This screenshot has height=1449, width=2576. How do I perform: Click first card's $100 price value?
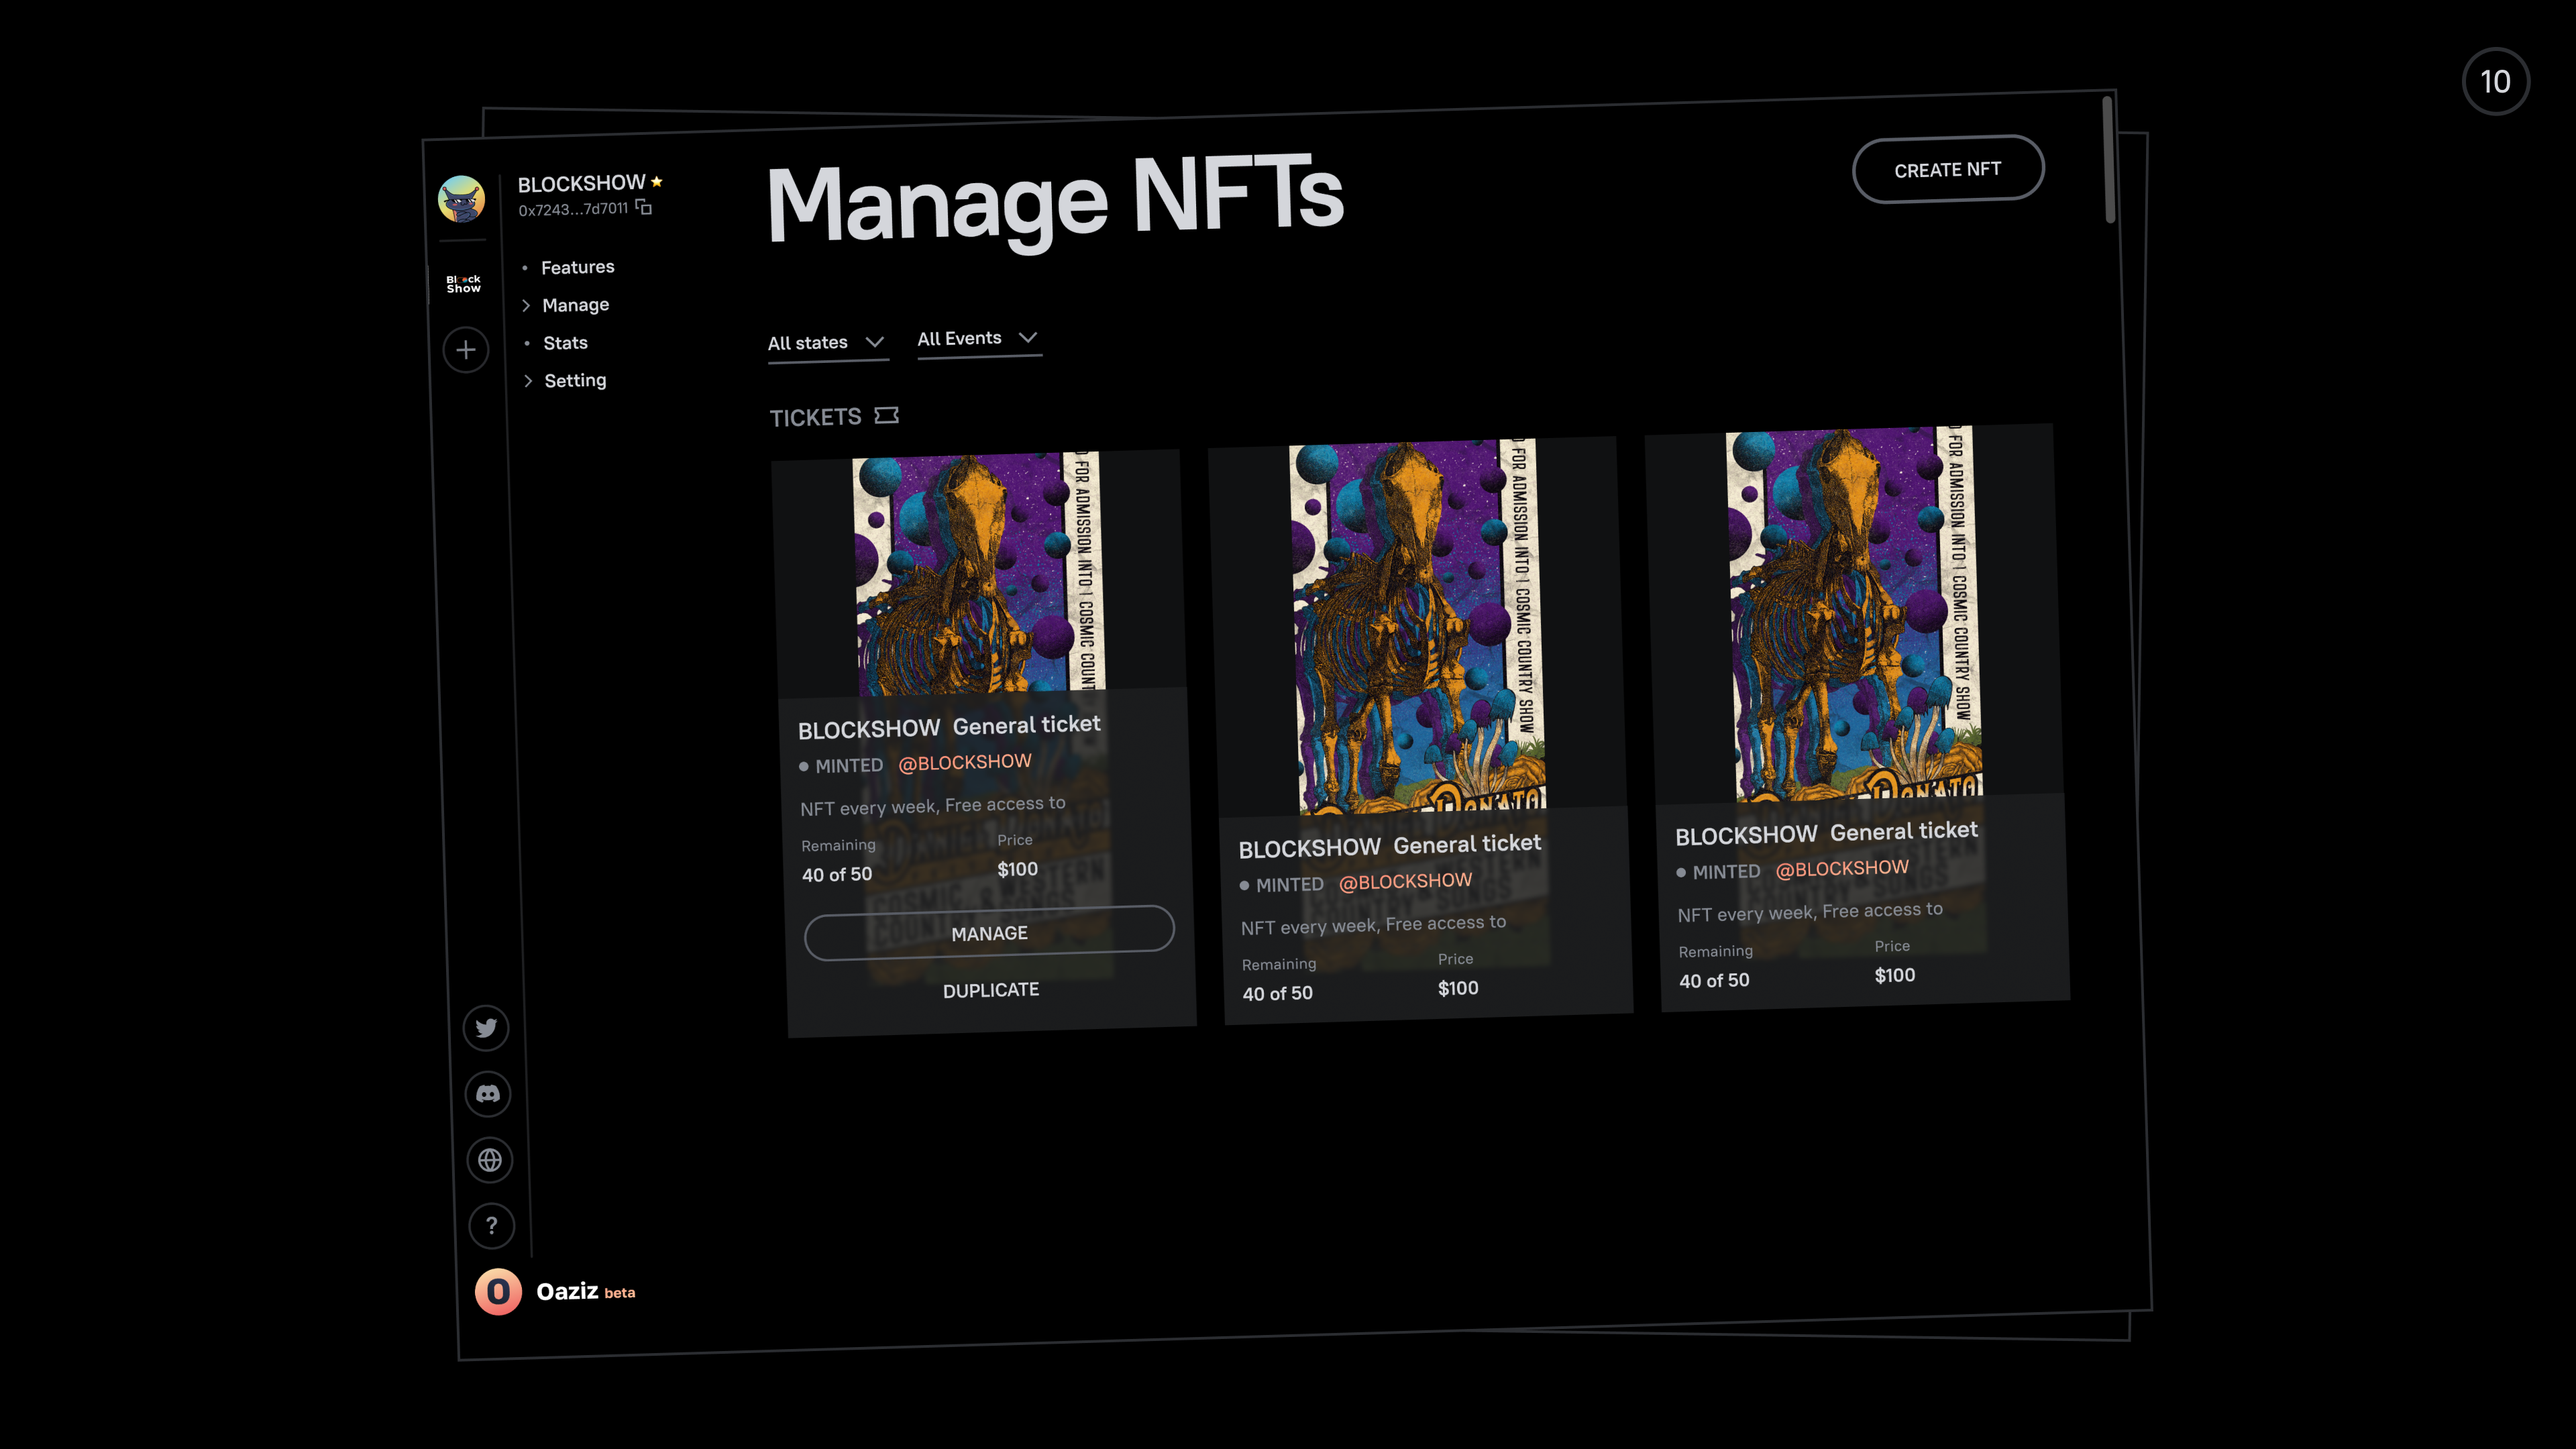pyautogui.click(x=1017, y=869)
